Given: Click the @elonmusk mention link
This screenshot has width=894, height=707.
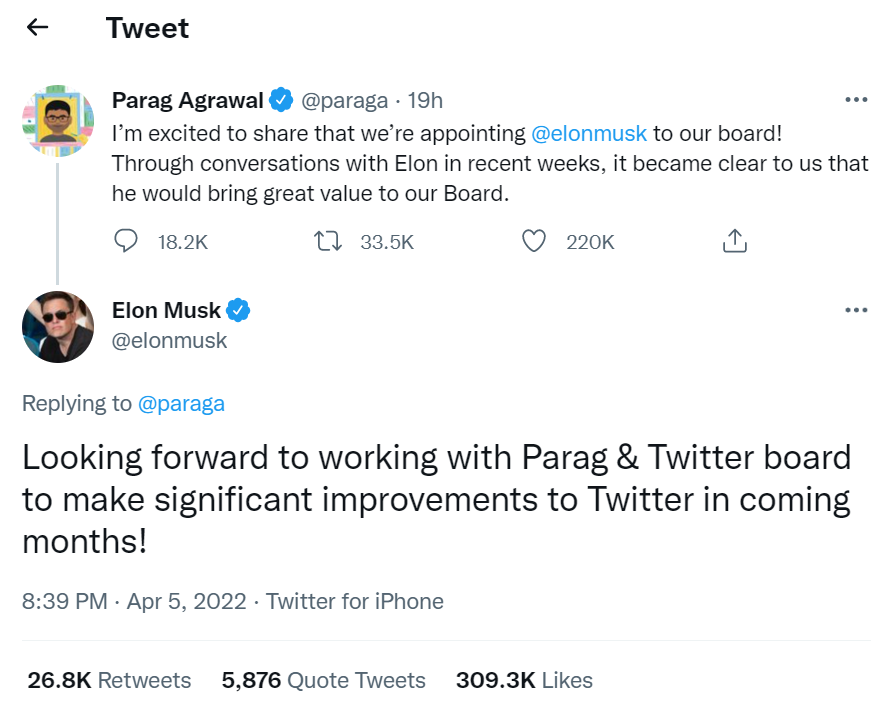Looking at the screenshot, I should (589, 133).
